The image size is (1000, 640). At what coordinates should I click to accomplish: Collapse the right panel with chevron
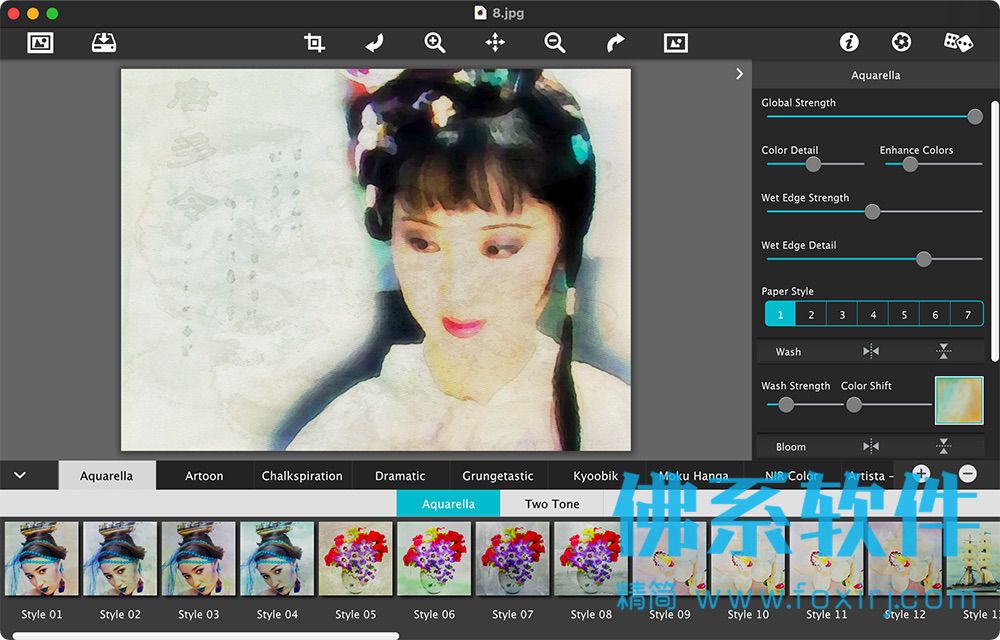[x=739, y=74]
